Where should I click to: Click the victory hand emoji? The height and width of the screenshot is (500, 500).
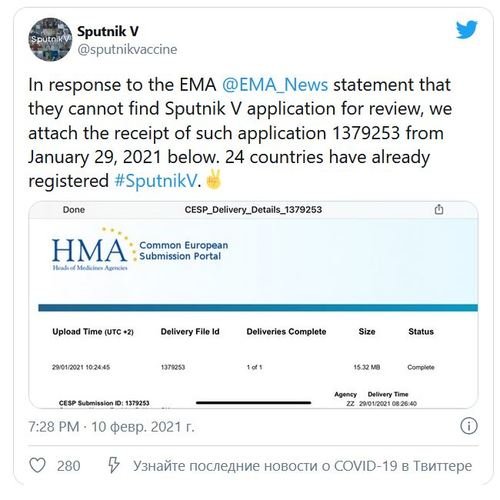click(214, 179)
